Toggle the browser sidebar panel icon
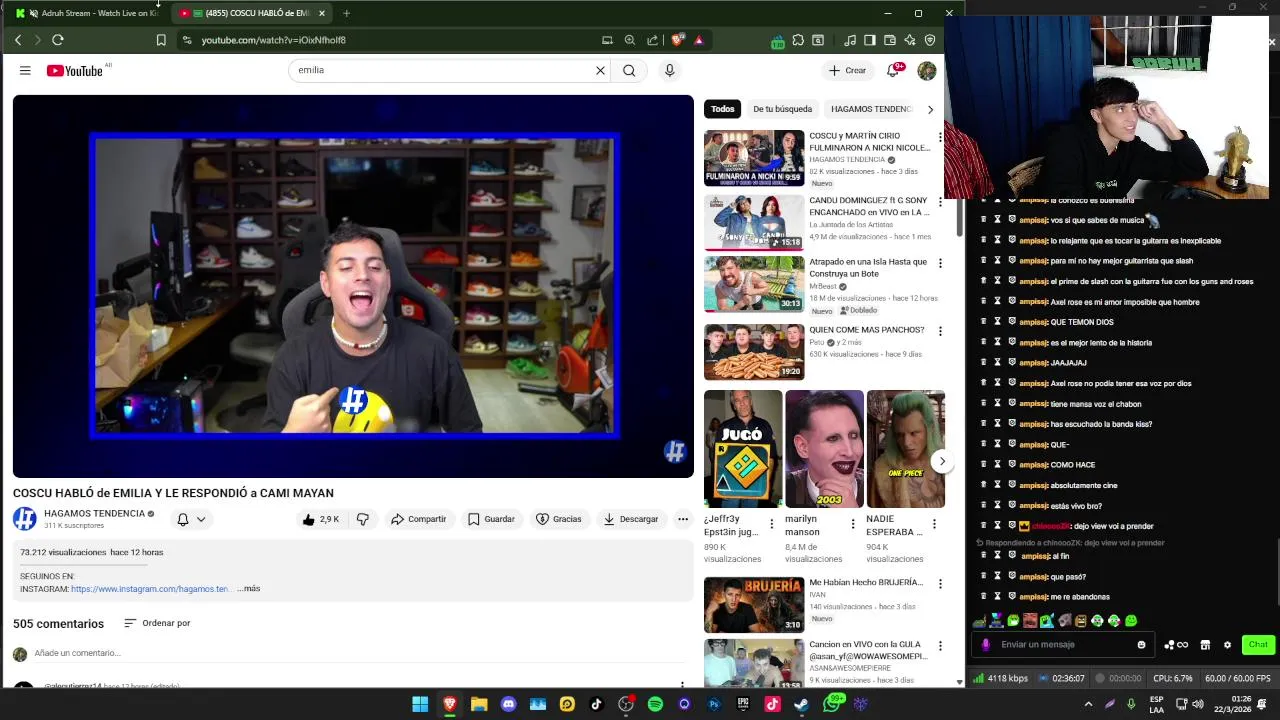 [x=870, y=40]
